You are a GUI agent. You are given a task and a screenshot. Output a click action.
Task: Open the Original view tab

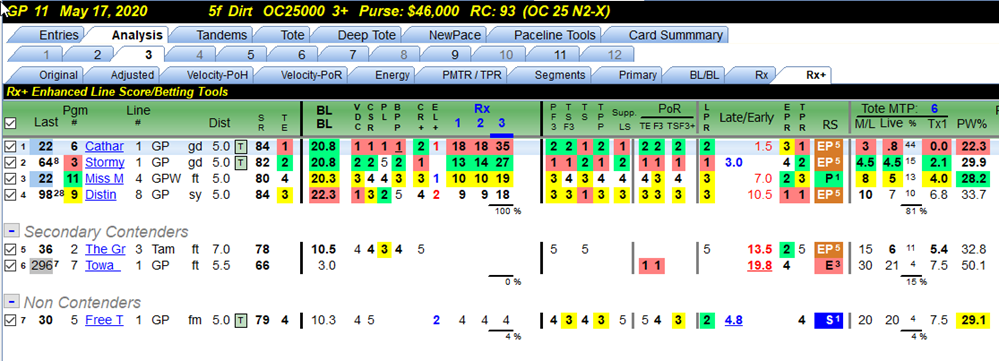coord(58,74)
